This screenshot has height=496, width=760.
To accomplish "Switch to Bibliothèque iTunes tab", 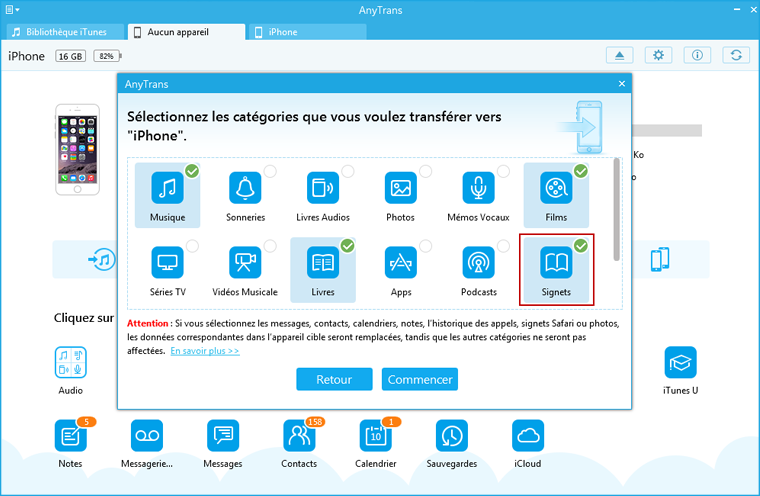I will tap(65, 32).
